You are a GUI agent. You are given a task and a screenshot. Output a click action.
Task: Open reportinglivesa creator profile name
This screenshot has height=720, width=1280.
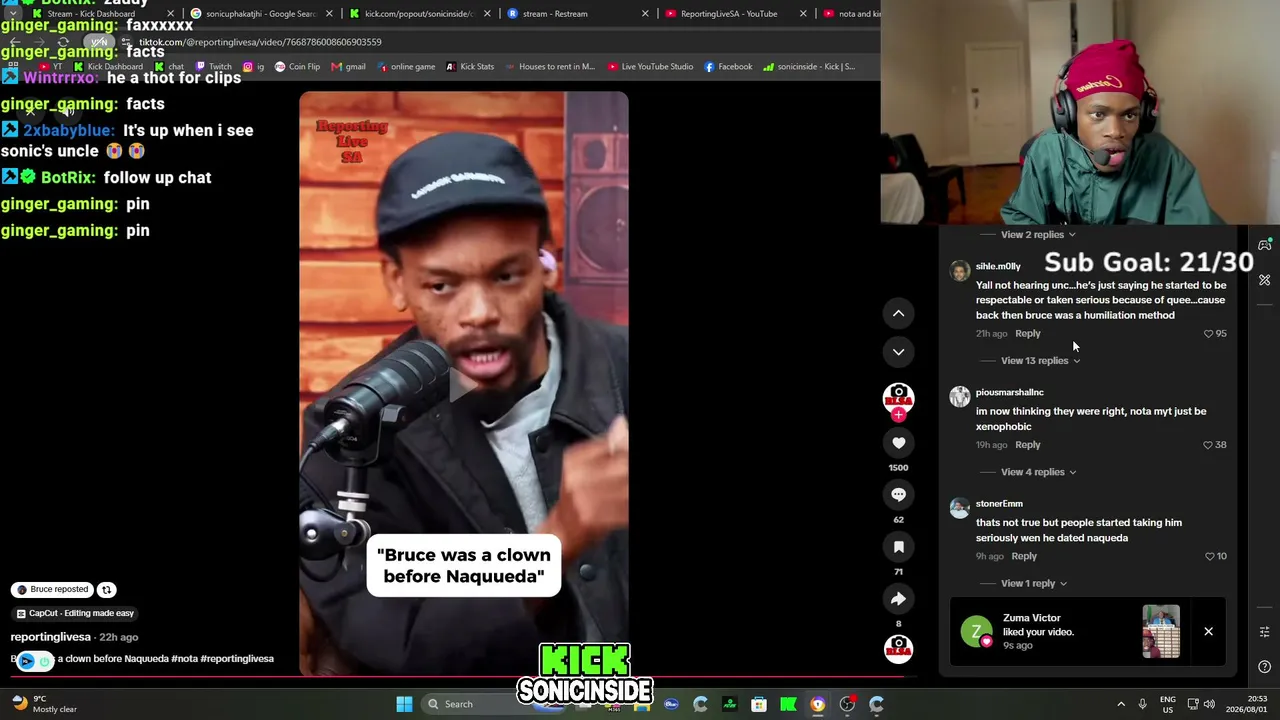coord(51,637)
